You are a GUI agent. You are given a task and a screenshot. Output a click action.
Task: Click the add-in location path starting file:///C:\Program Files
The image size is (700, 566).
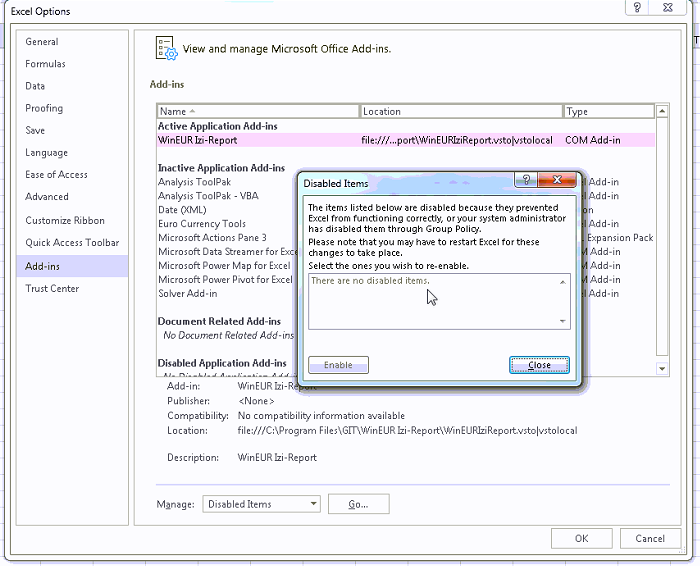click(407, 431)
